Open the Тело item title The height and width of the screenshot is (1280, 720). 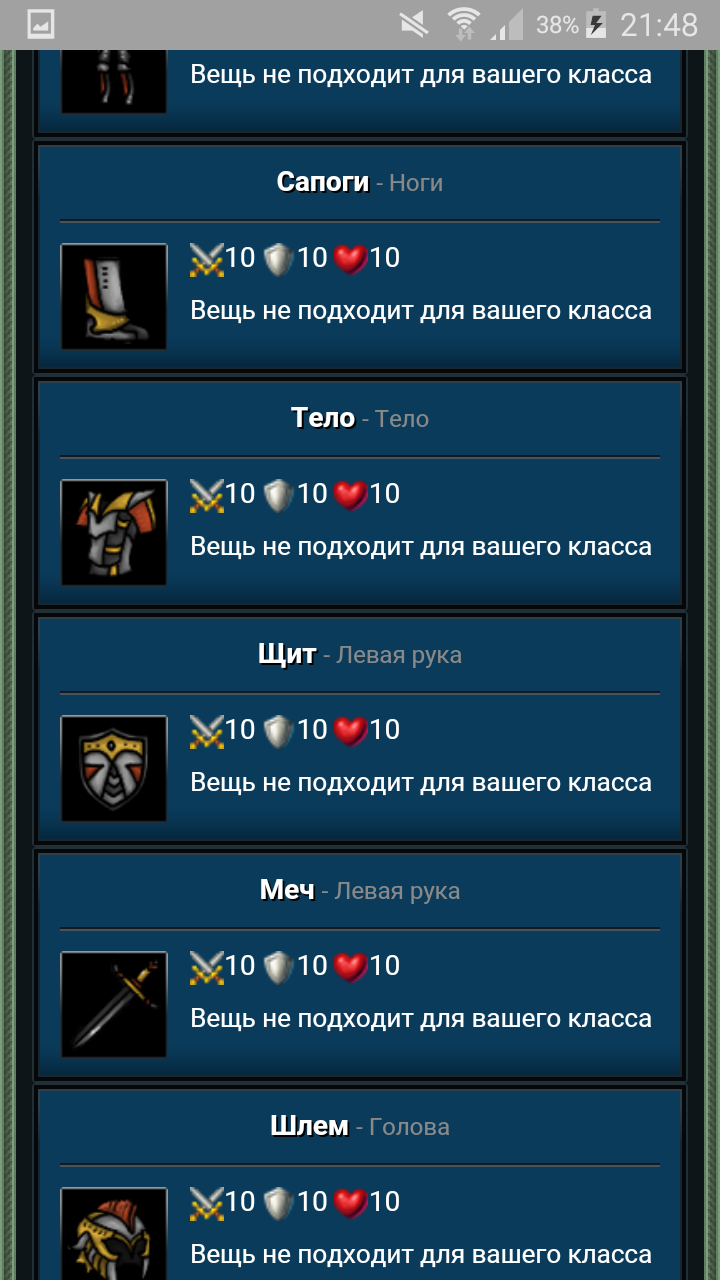323,418
